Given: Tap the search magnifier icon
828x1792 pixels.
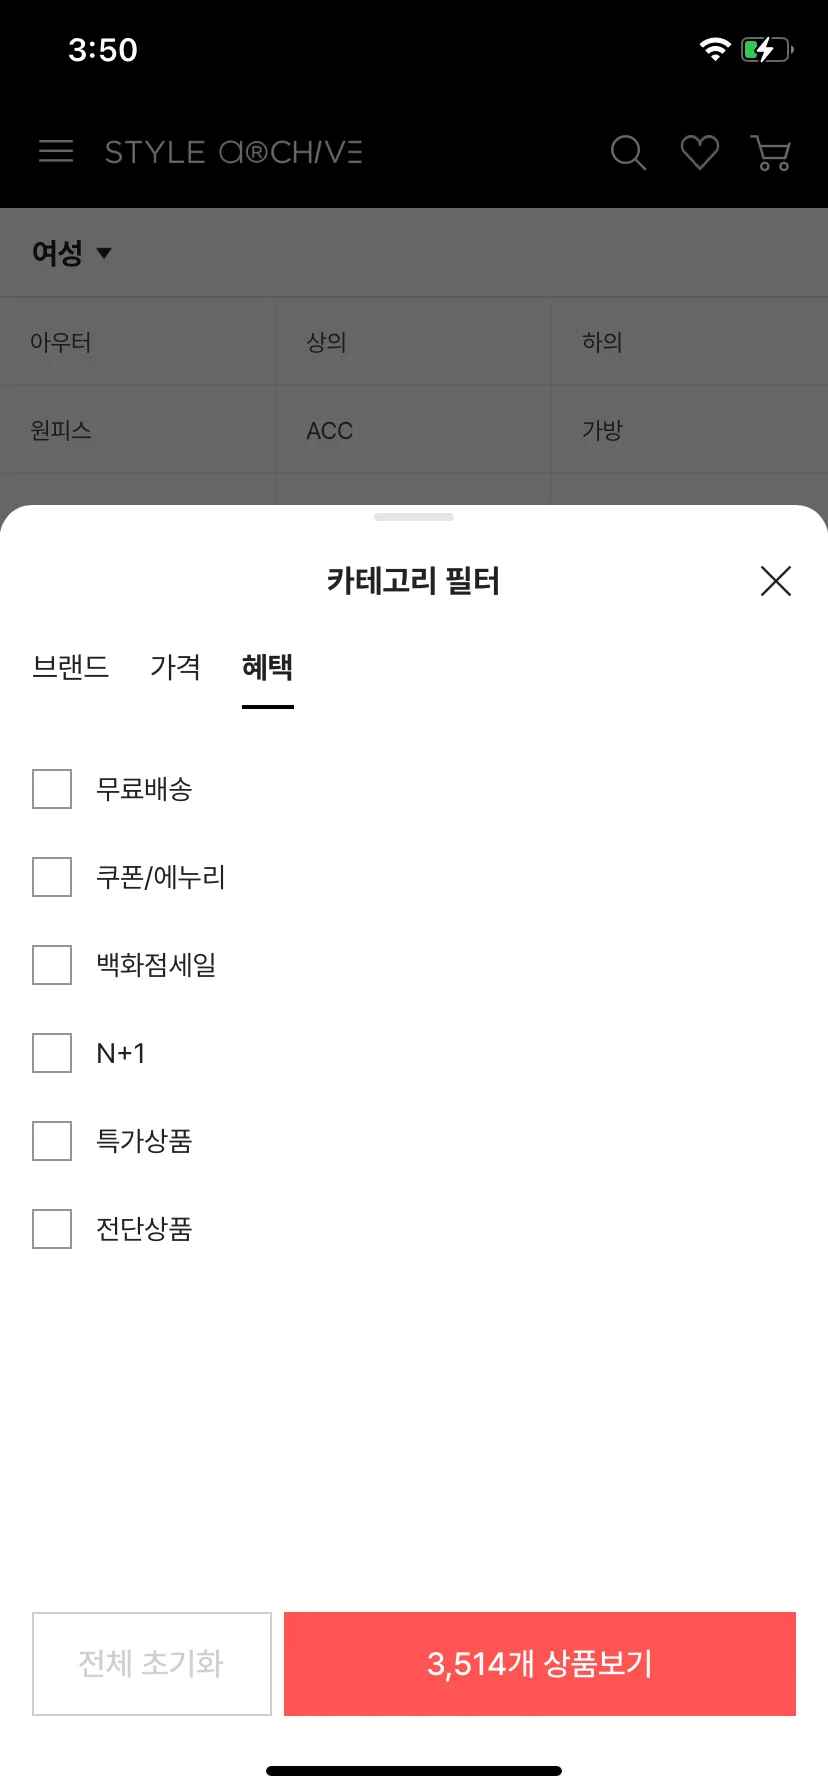Looking at the screenshot, I should click(628, 153).
